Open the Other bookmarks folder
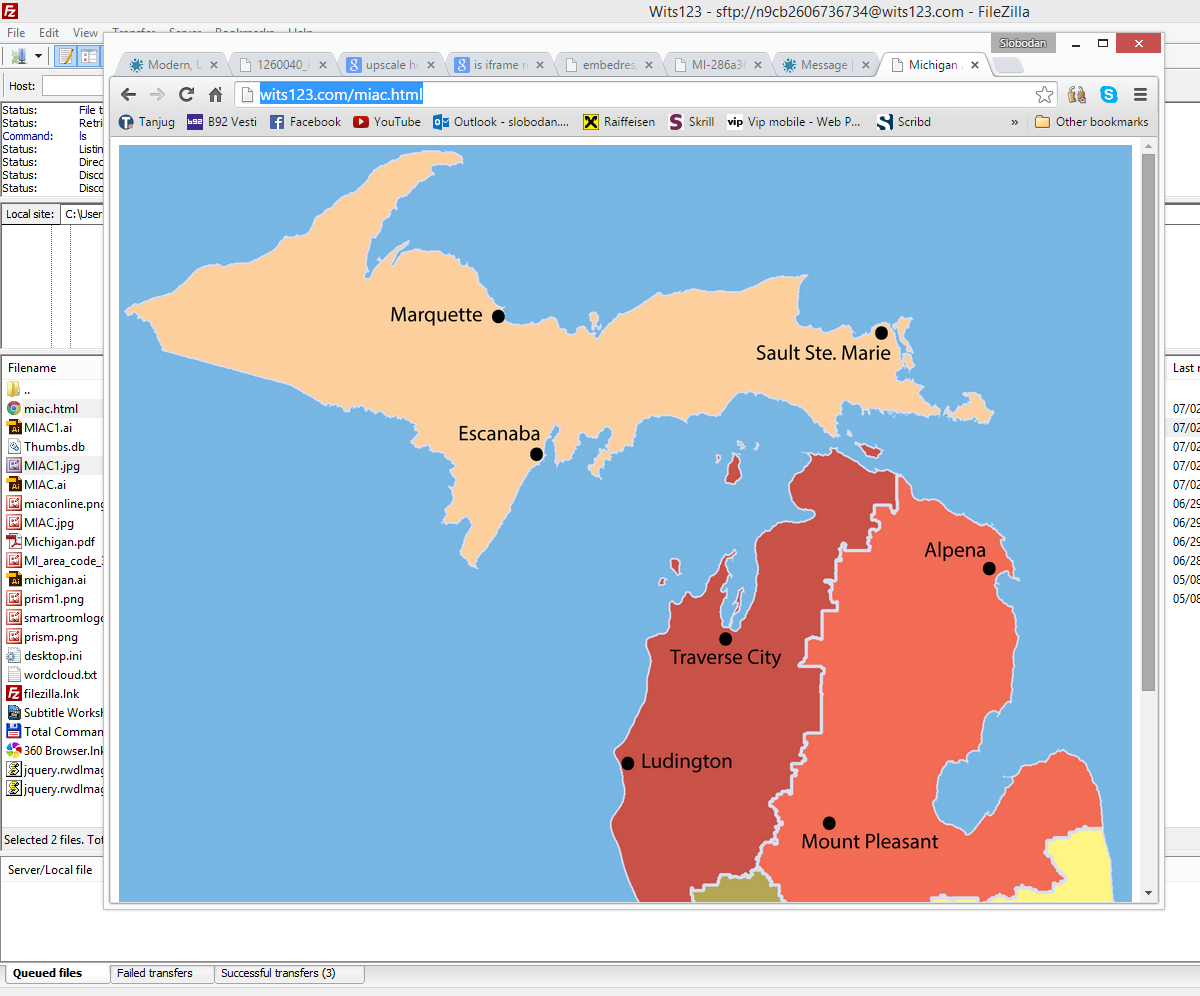The height and width of the screenshot is (996, 1200). 1091,122
